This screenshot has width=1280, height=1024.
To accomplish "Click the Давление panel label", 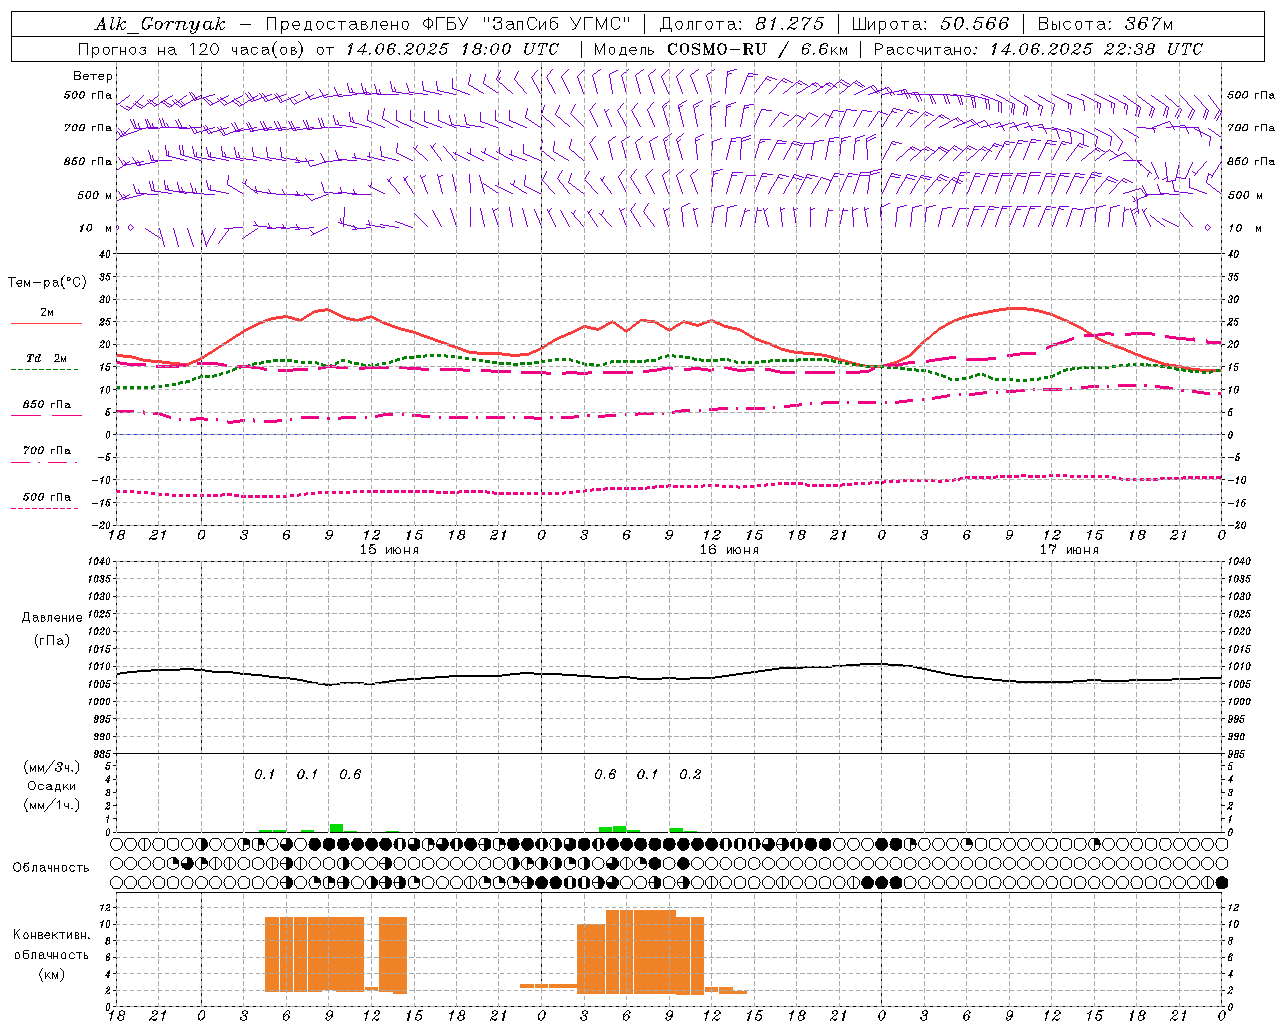I will (x=52, y=618).
